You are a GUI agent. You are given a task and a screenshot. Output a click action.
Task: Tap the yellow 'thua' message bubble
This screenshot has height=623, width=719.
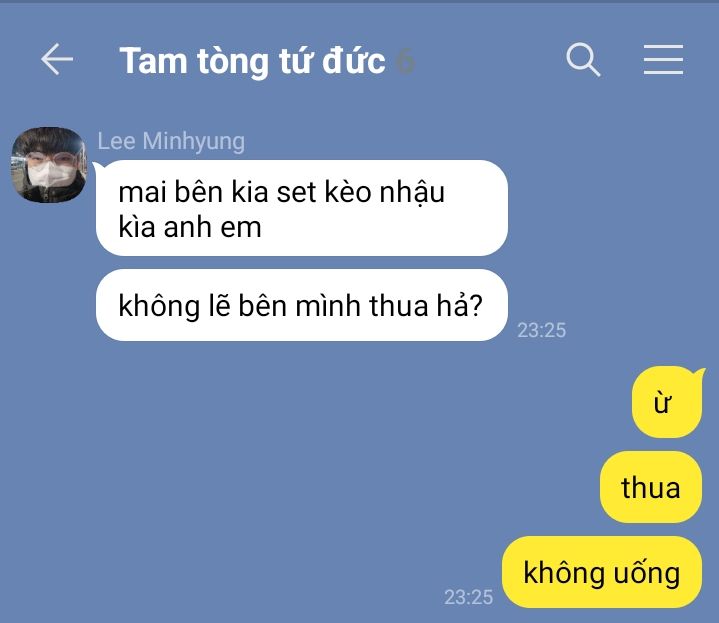[651, 487]
